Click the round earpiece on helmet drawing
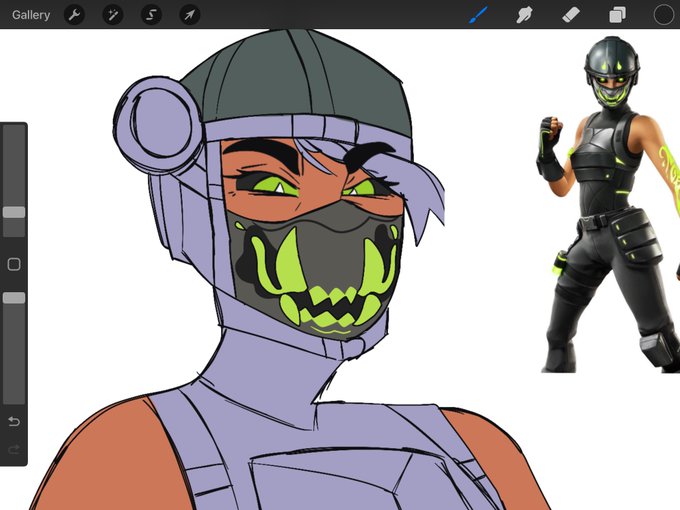The image size is (680, 510). [x=159, y=124]
